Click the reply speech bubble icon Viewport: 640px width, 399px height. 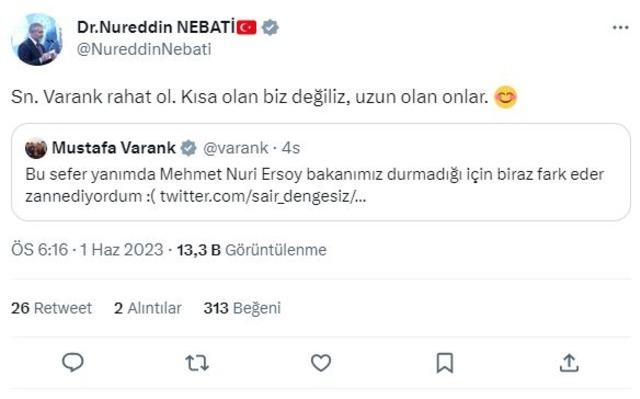(x=73, y=362)
